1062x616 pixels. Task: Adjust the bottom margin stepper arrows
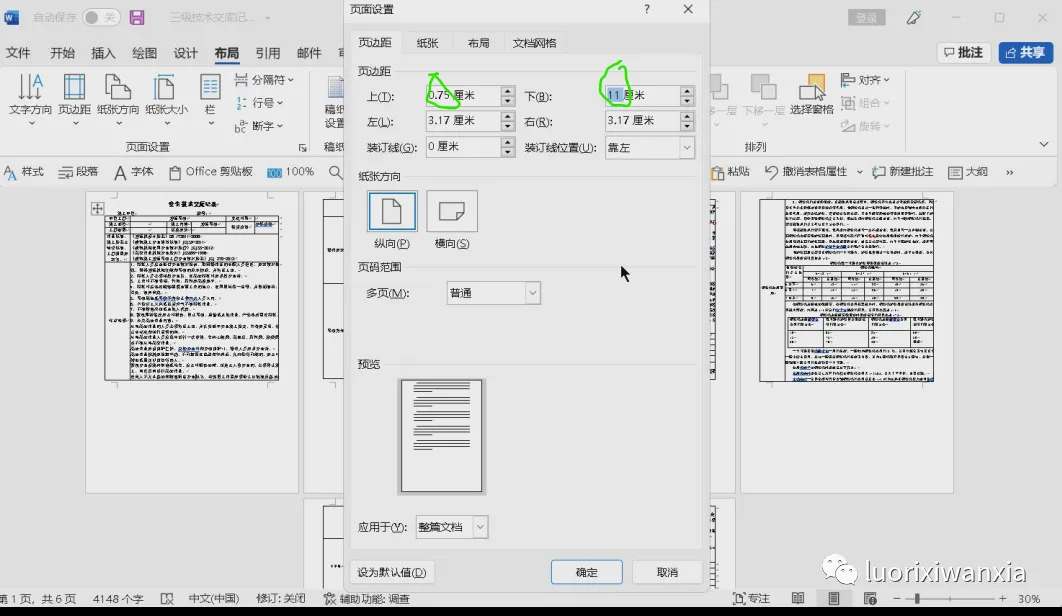coord(687,96)
